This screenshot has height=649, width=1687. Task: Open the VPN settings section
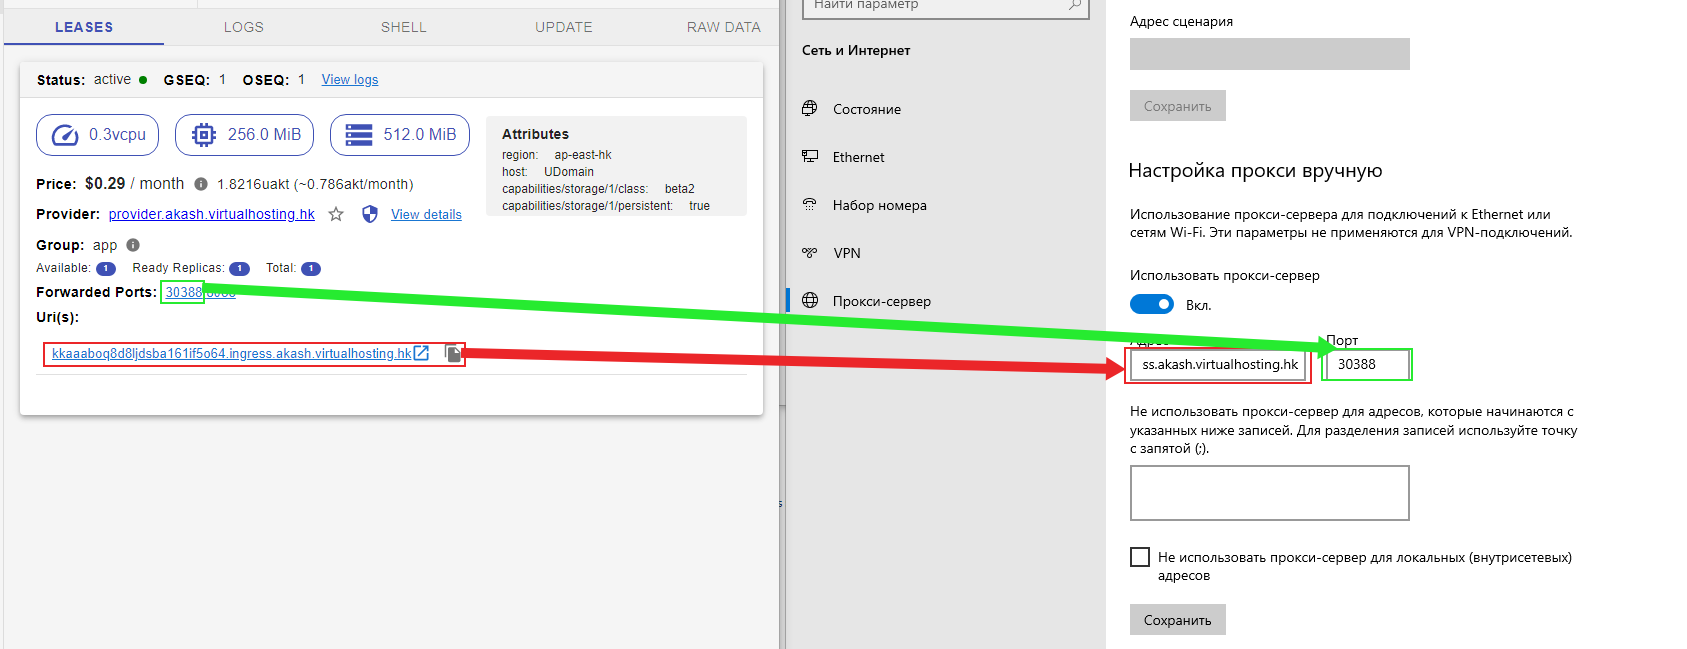click(846, 253)
